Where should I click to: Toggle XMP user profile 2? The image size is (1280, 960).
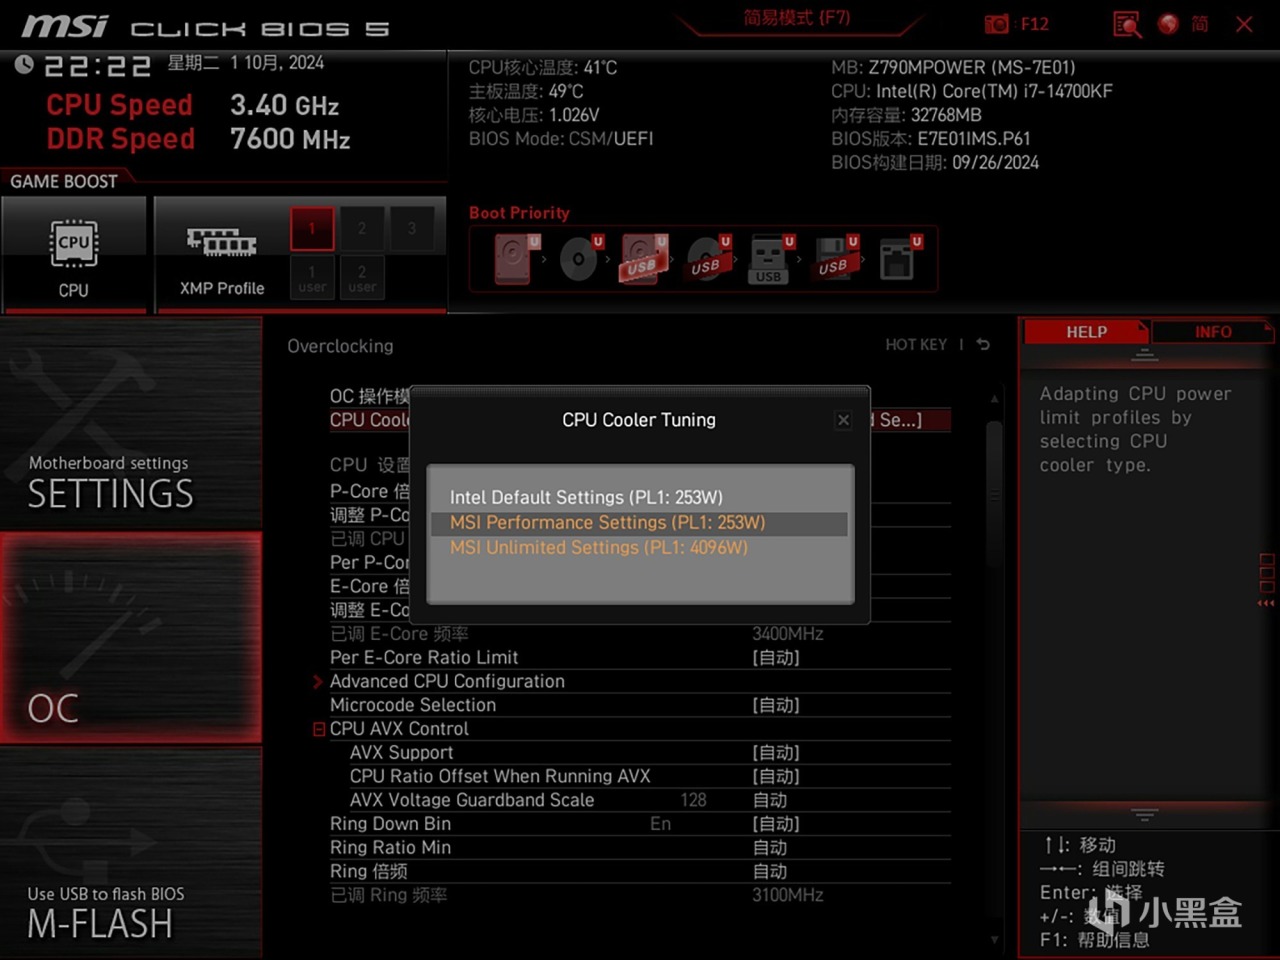click(x=362, y=278)
